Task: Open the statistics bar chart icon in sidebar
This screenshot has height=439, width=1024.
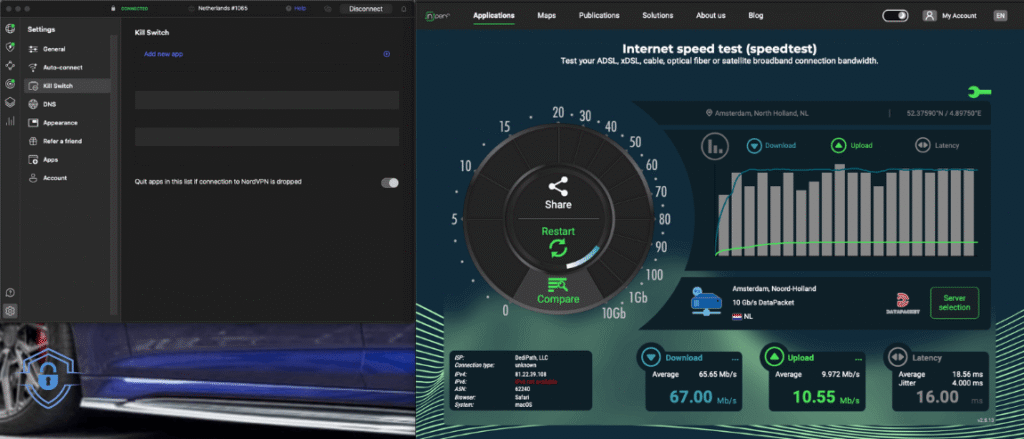Action: point(10,121)
